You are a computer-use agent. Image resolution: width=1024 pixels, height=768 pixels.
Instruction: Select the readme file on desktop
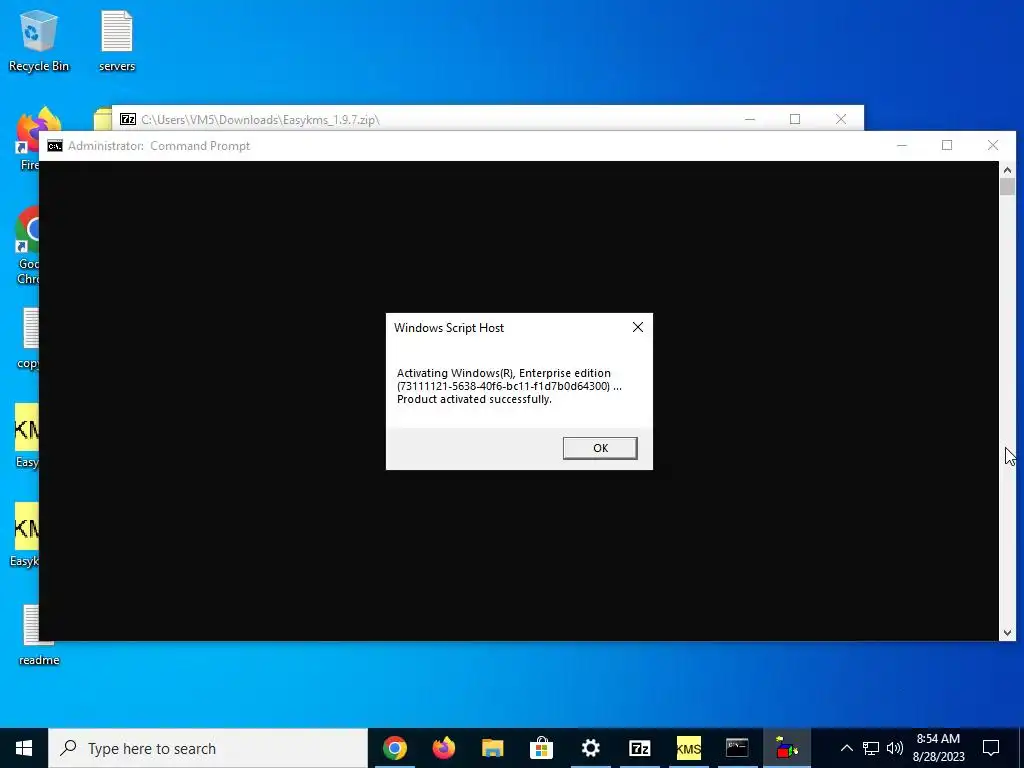(x=39, y=635)
